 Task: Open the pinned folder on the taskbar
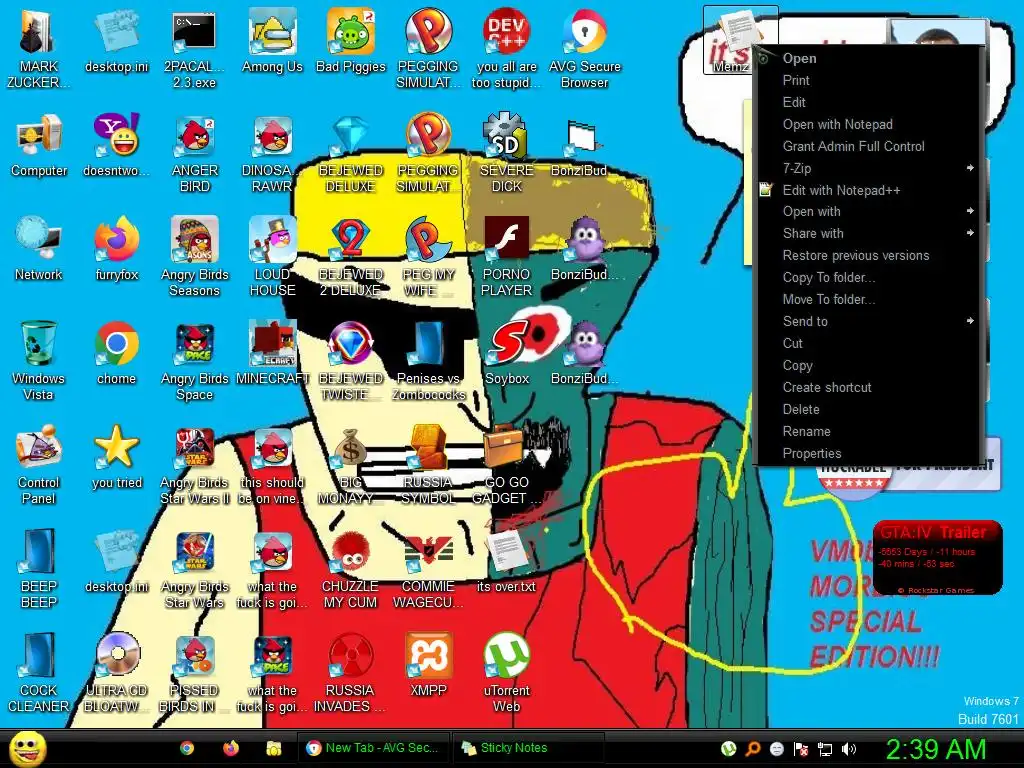[x=274, y=748]
